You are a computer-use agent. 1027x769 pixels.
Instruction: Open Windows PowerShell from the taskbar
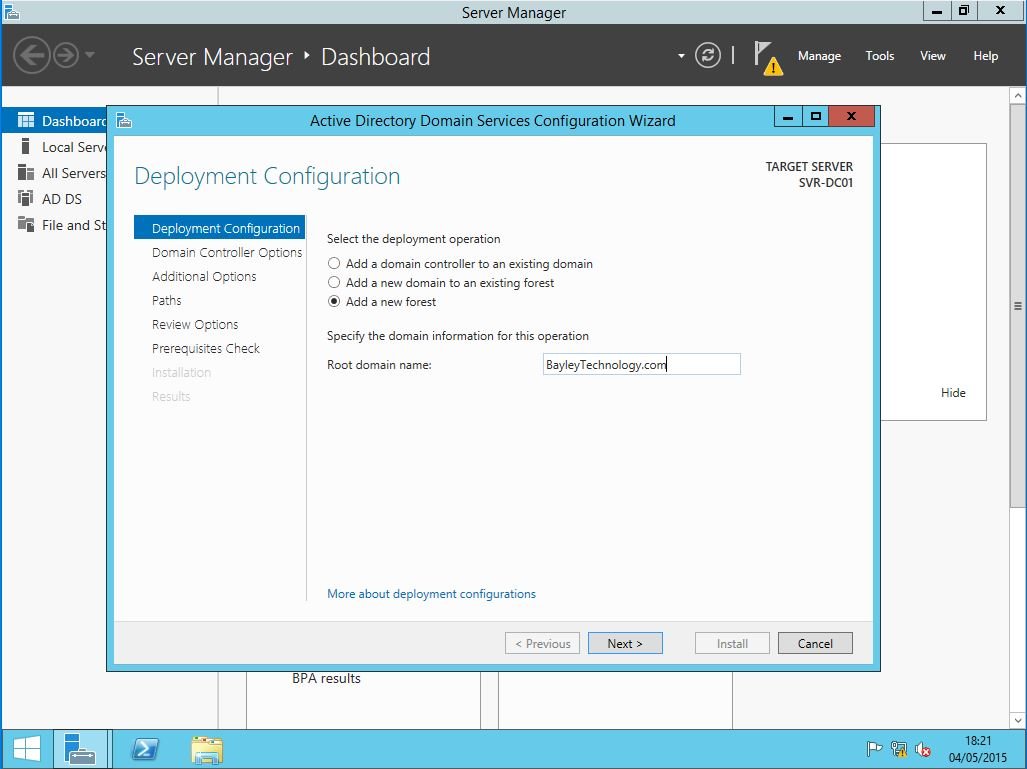(144, 749)
